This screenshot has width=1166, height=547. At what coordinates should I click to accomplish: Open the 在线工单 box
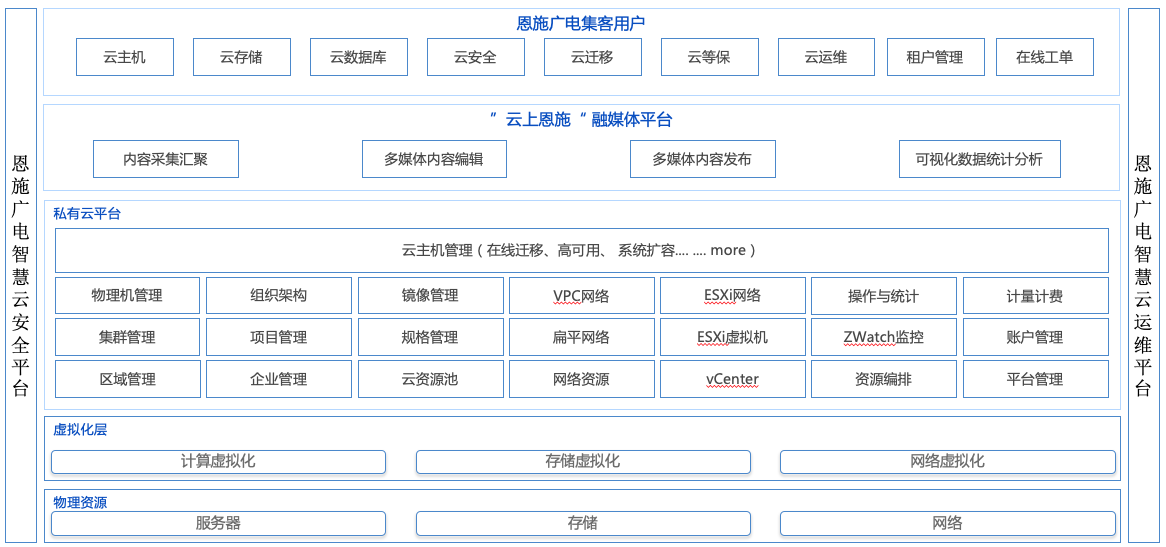(x=1044, y=57)
